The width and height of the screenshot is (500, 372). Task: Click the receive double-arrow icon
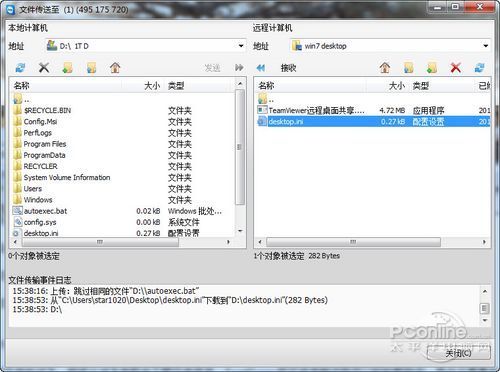pos(261,68)
